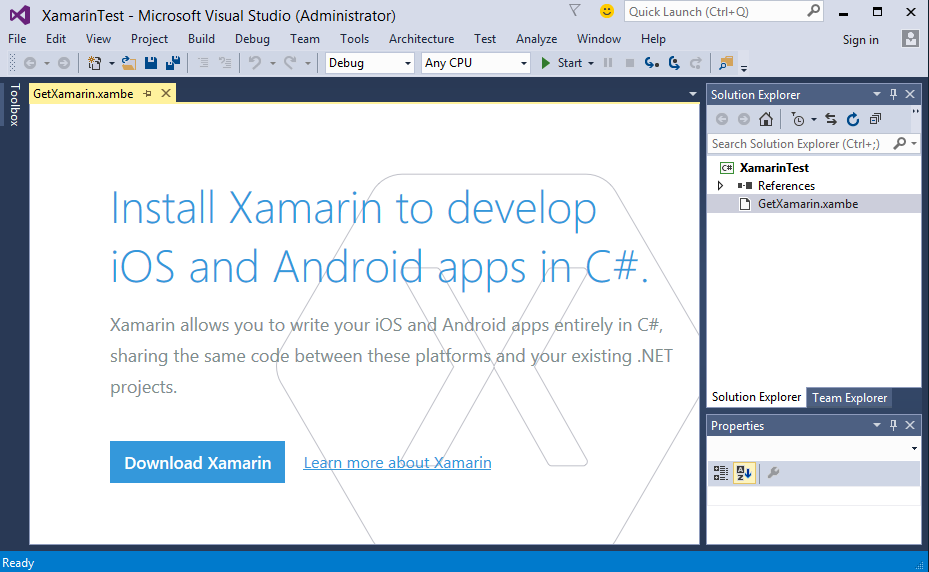Close the Properties panel
The height and width of the screenshot is (572, 929).
911,425
